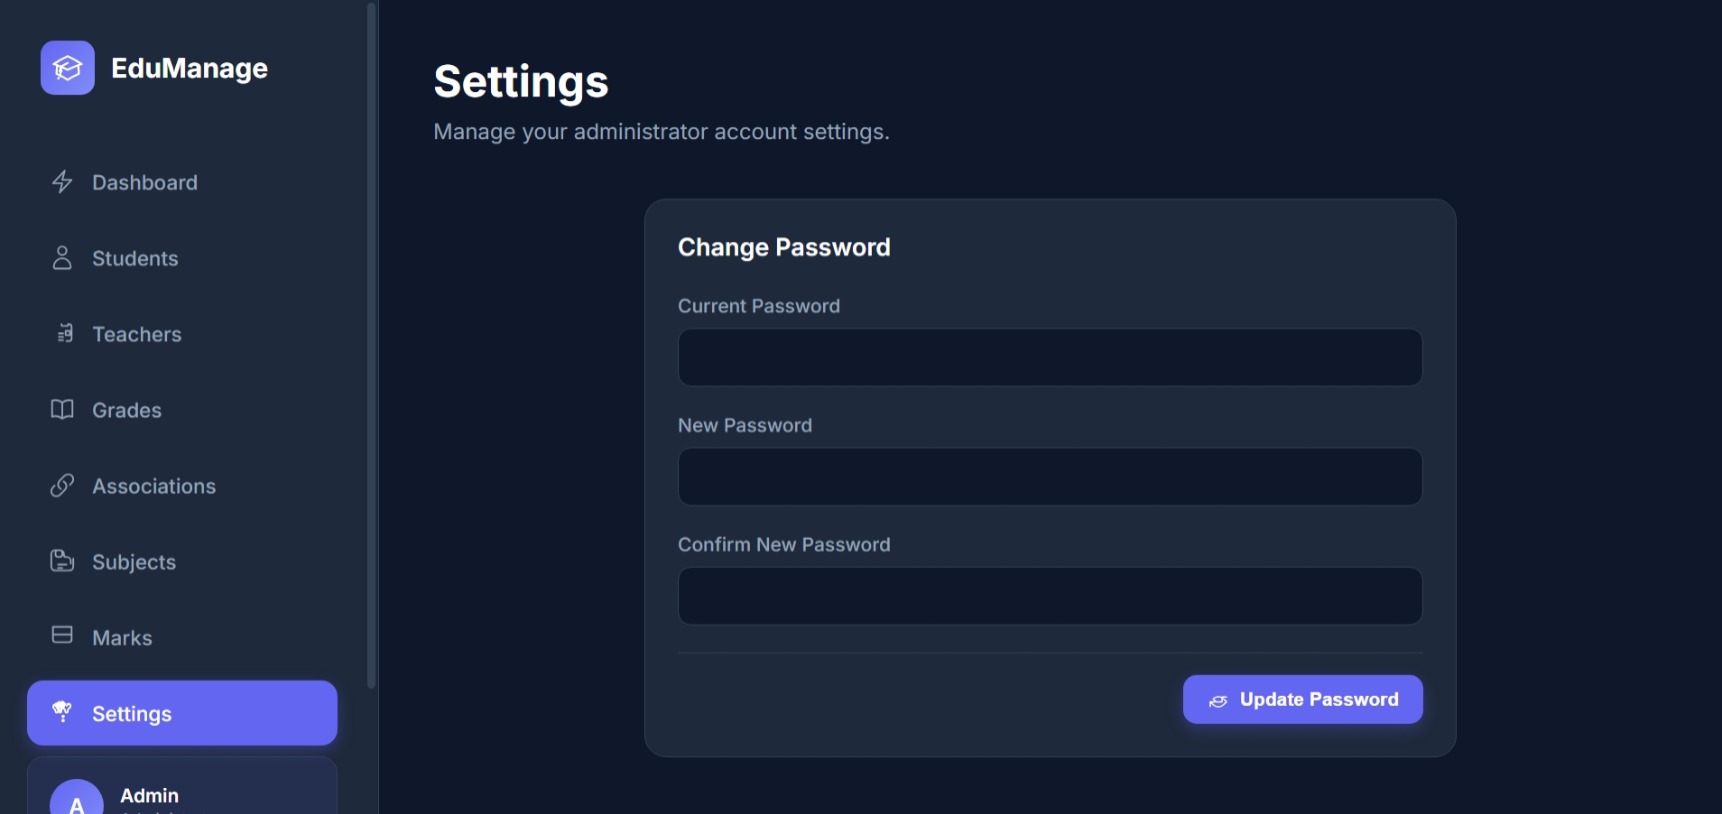1722x814 pixels.
Task: Go to the Students section
Action: (x=135, y=259)
